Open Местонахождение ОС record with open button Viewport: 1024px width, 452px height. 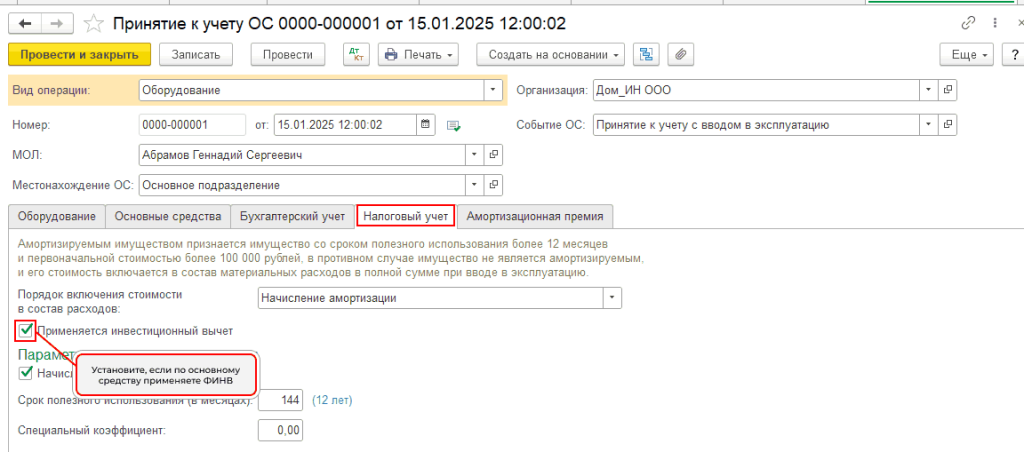(494, 185)
